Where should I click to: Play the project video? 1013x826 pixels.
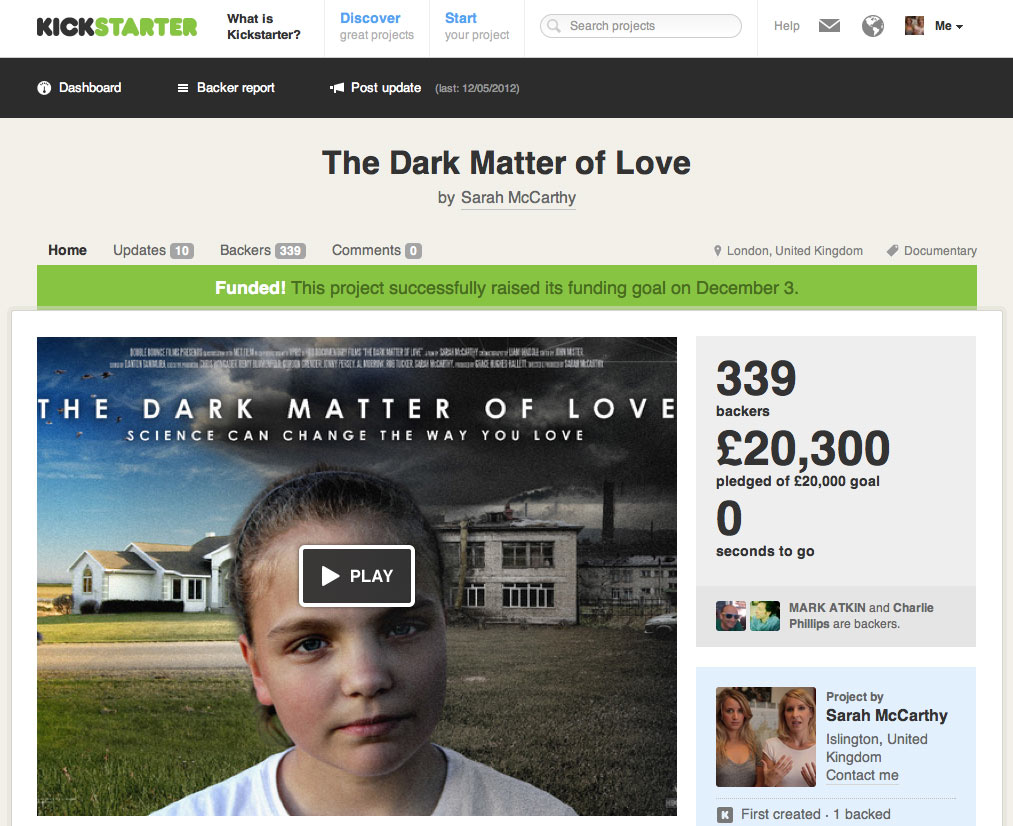click(x=357, y=575)
